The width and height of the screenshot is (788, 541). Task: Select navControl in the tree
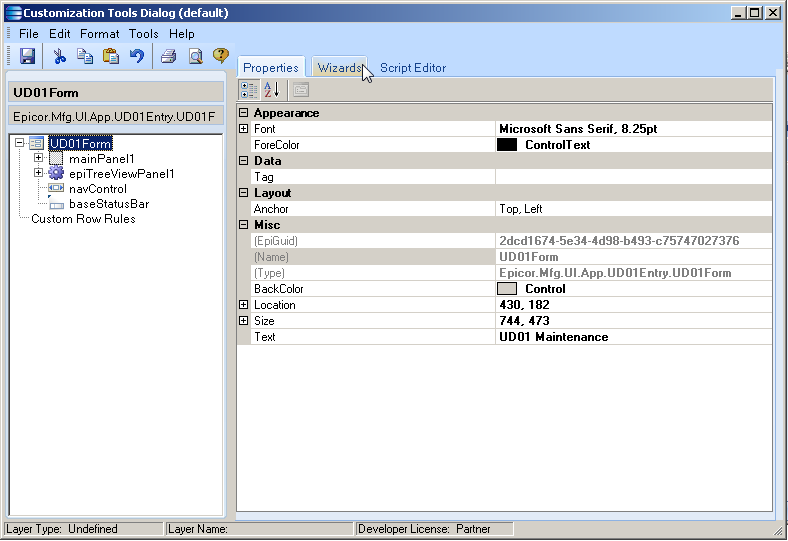(x=97, y=189)
